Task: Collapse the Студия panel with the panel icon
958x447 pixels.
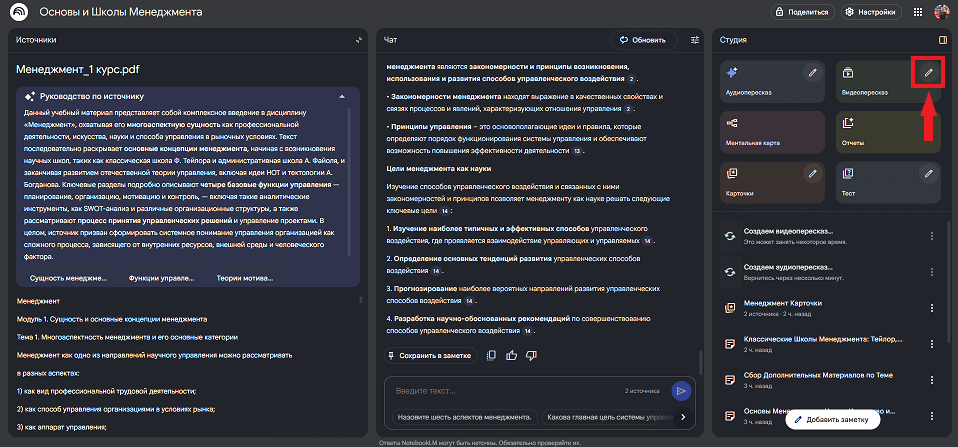Action: [942, 40]
